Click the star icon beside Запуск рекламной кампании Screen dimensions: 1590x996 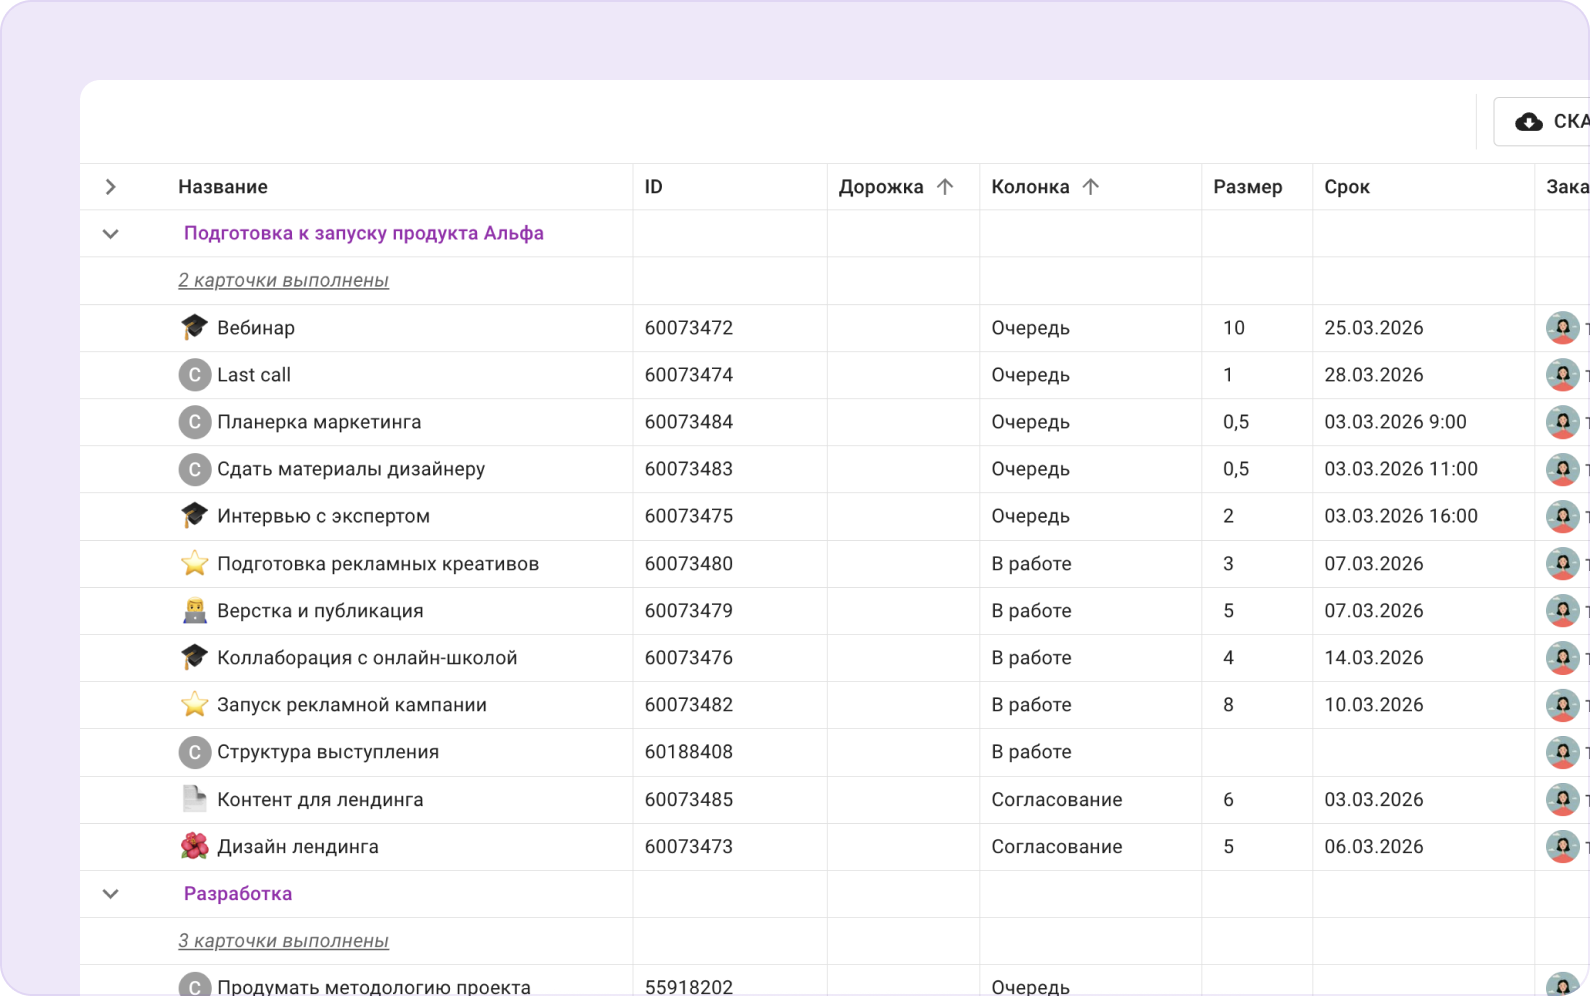[194, 705]
